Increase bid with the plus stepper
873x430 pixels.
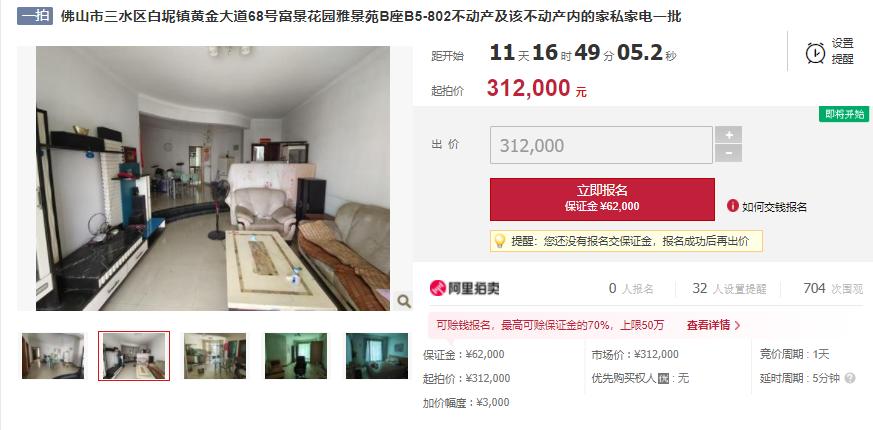728,135
